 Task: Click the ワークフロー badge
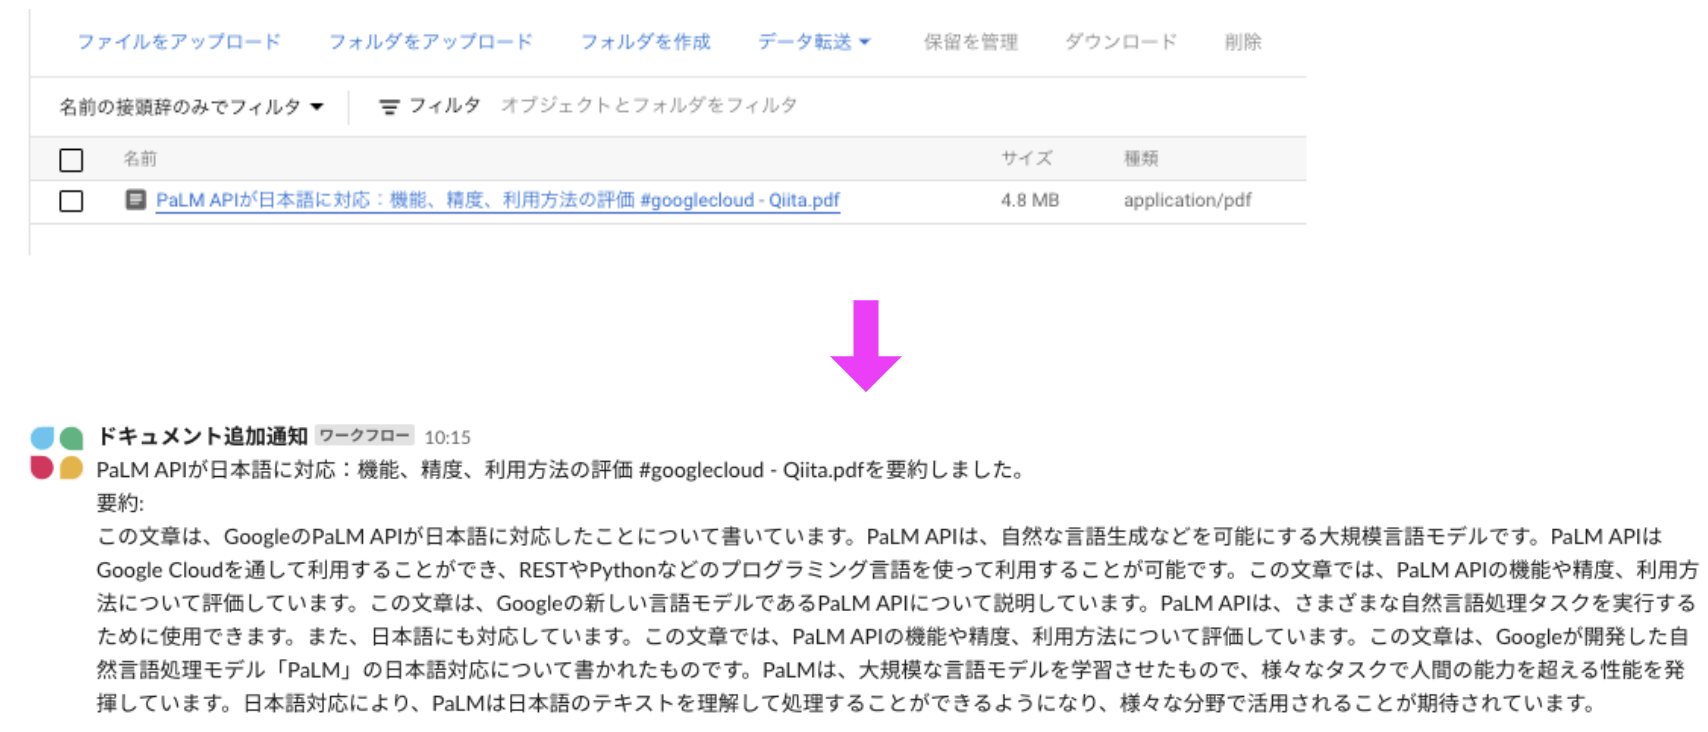365,436
